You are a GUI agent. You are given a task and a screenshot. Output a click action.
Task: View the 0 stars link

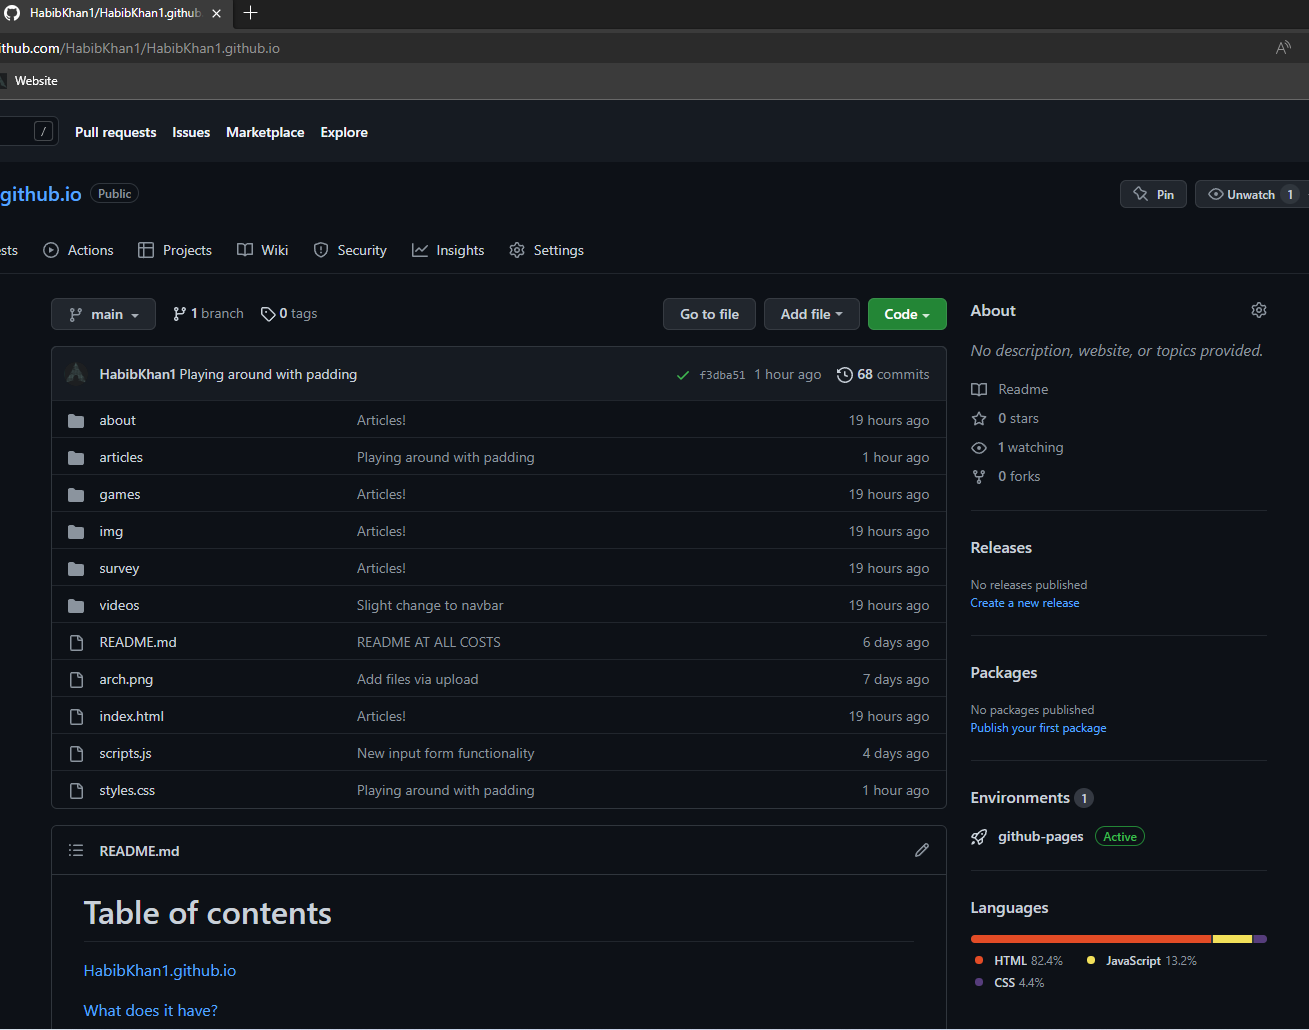coord(1005,418)
